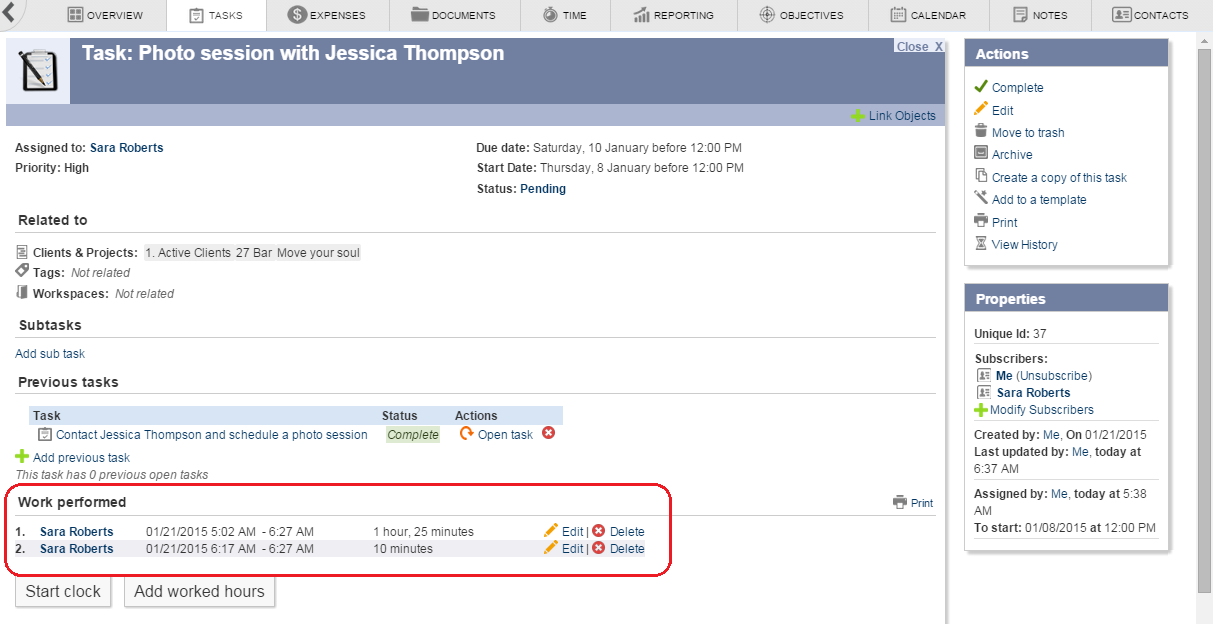This screenshot has width=1213, height=624.
Task: Switch to the Calendar tab
Action: (x=927, y=15)
